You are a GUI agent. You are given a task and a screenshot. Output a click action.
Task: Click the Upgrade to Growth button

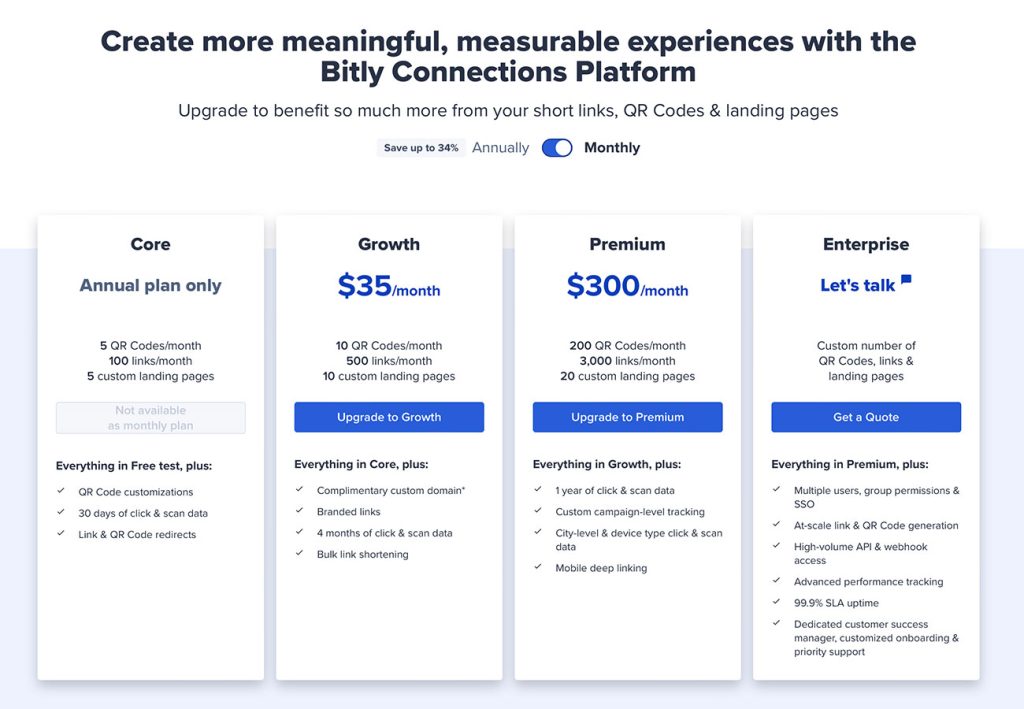click(x=389, y=417)
